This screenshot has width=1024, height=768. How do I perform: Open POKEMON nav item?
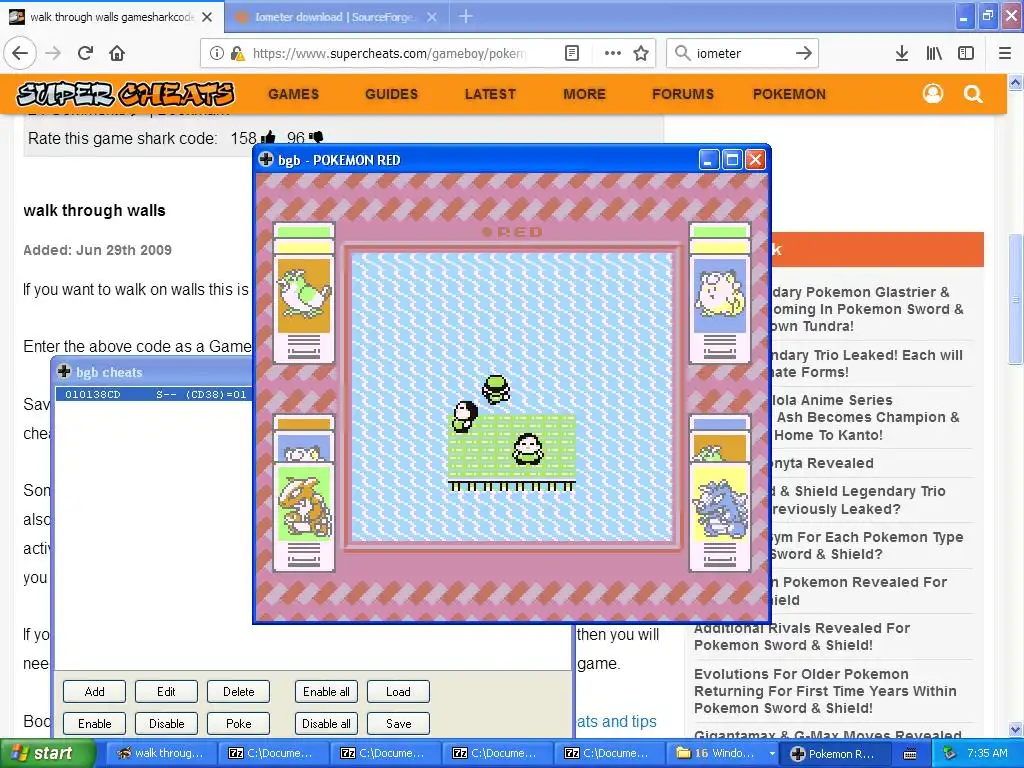coord(789,94)
